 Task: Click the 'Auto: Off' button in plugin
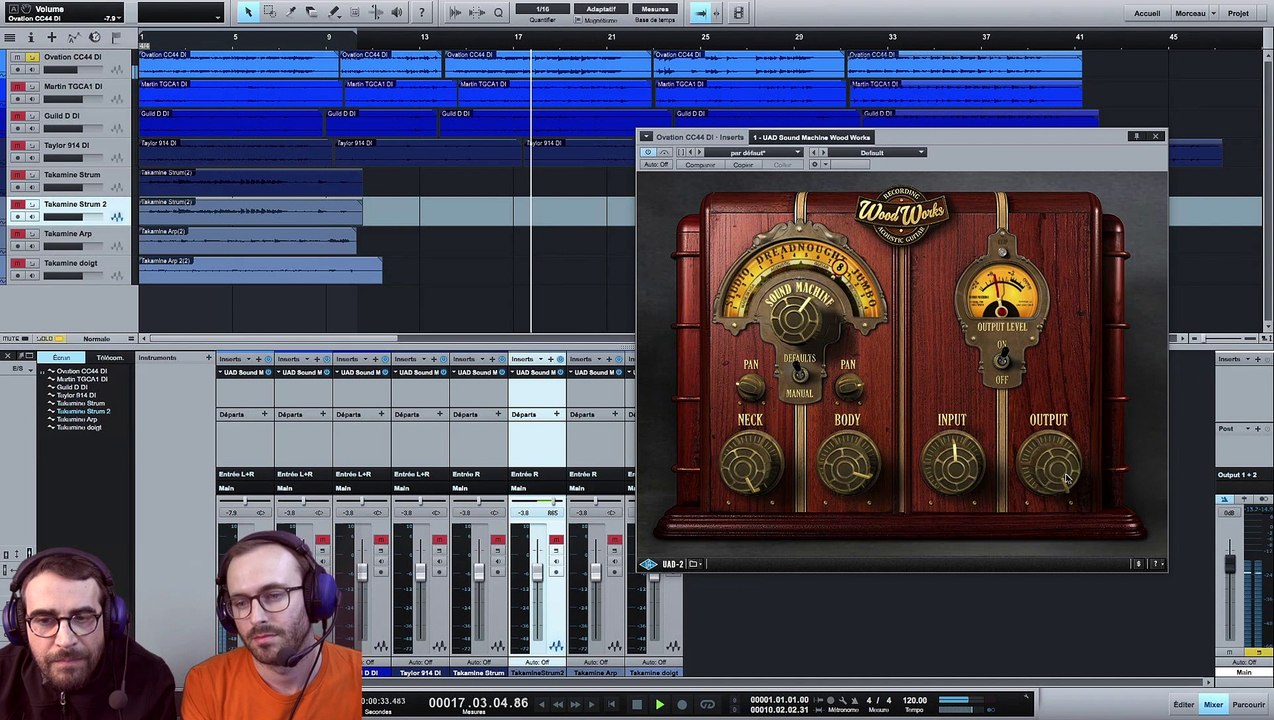(x=656, y=164)
